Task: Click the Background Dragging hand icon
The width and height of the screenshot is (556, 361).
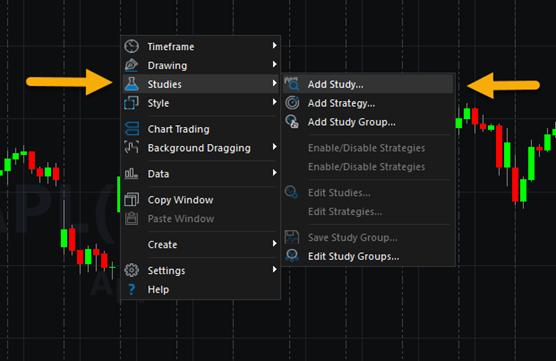Action: click(132, 148)
